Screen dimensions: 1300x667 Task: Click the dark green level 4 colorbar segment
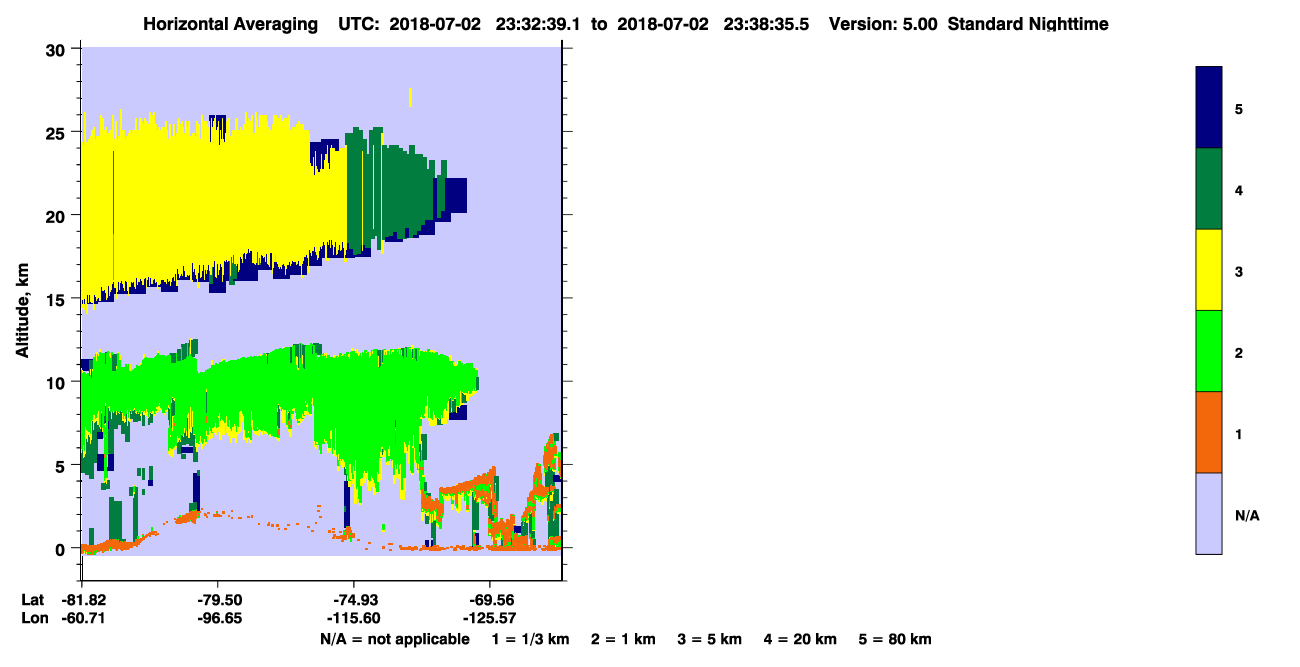(1209, 189)
